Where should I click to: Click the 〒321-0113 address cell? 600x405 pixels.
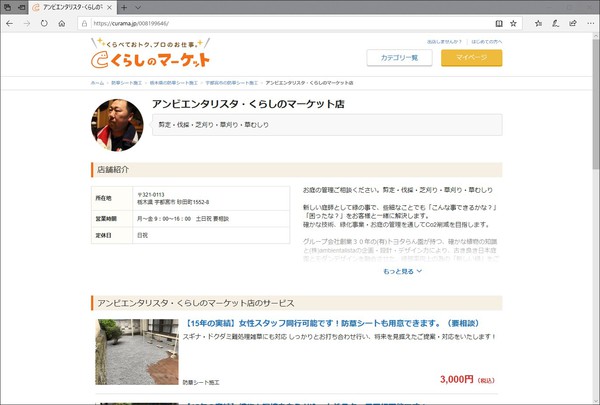211,198
